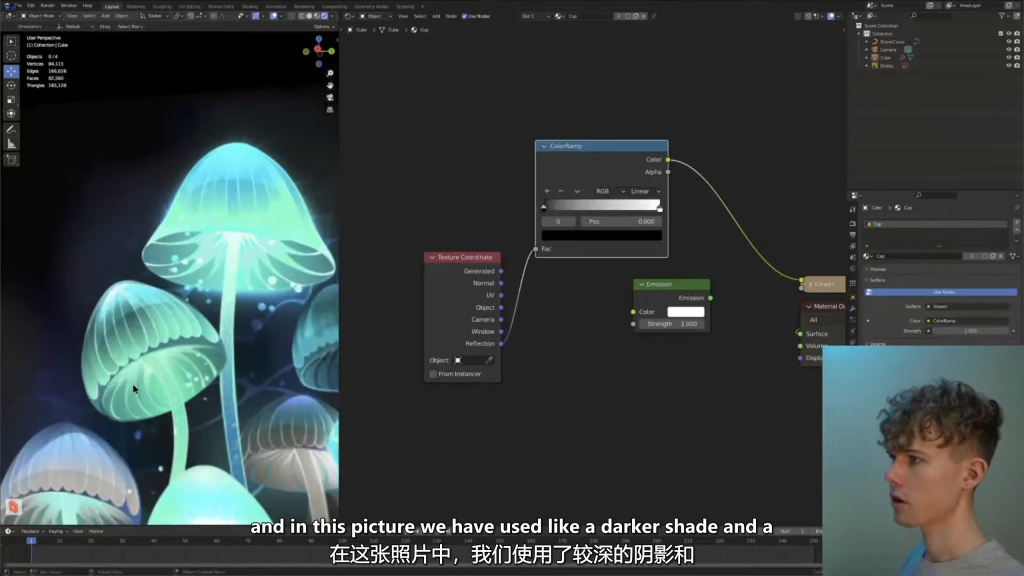Select the Annotate tool
Image resolution: width=1024 pixels, height=576 pixels.
point(11,130)
